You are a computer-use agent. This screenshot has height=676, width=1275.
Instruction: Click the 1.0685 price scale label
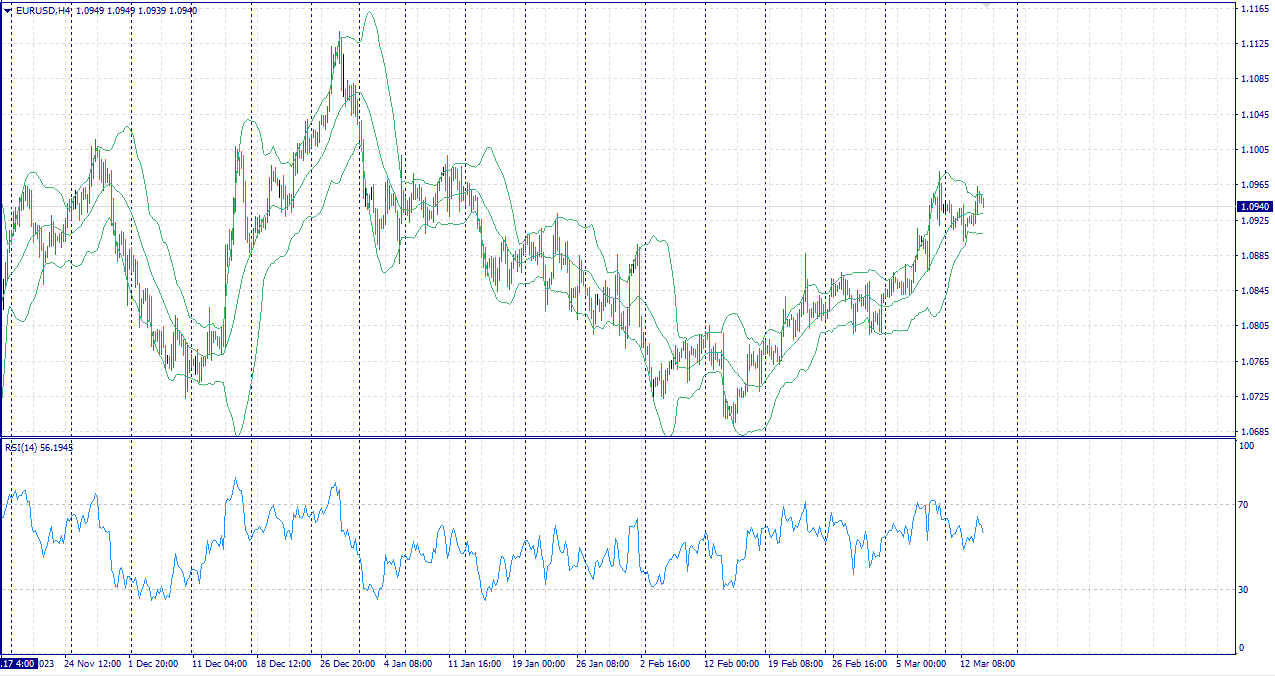[1254, 432]
